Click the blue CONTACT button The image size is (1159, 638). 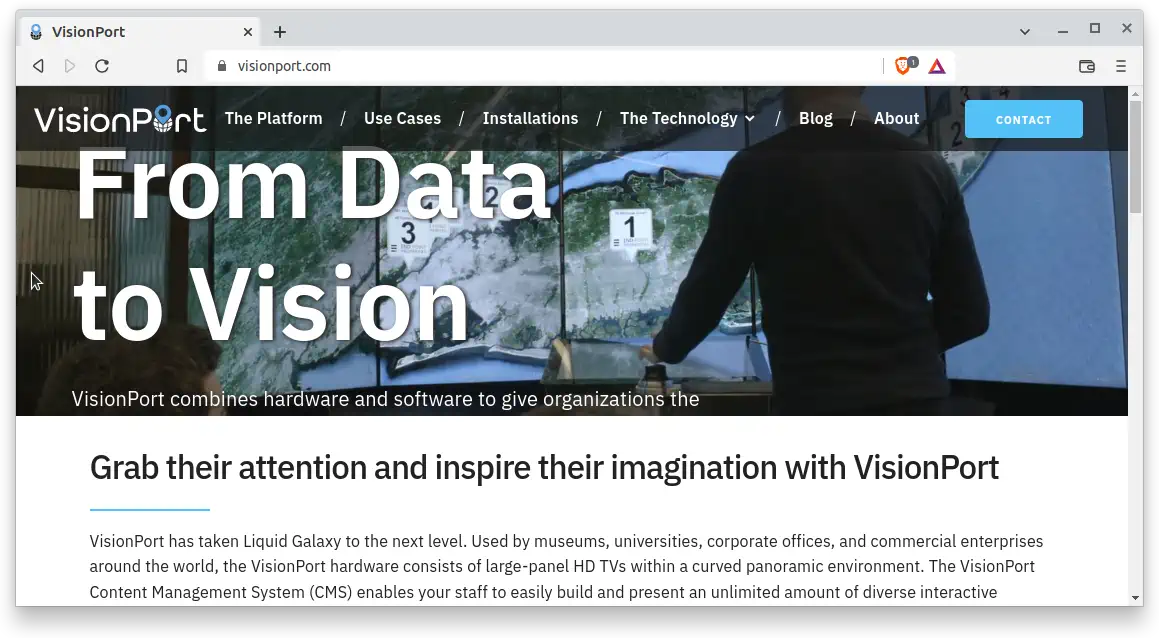(x=1024, y=119)
